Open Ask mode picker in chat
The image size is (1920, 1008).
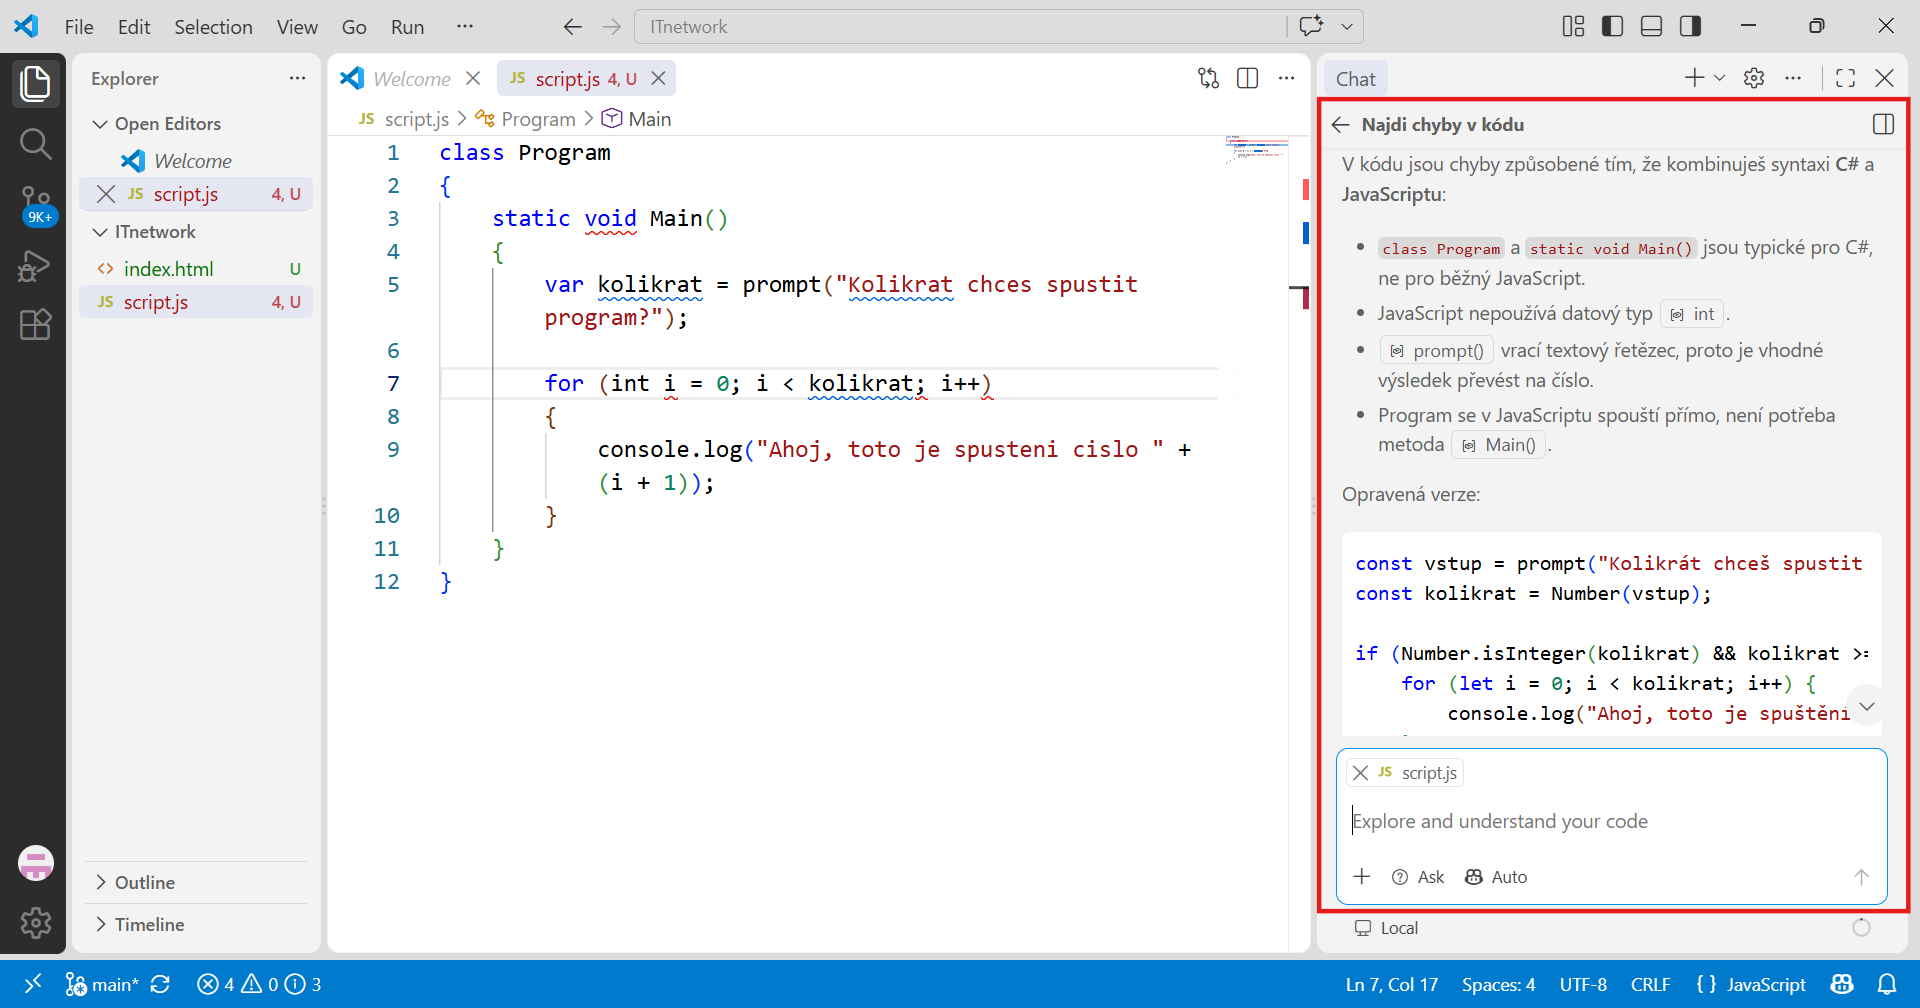click(x=1418, y=877)
